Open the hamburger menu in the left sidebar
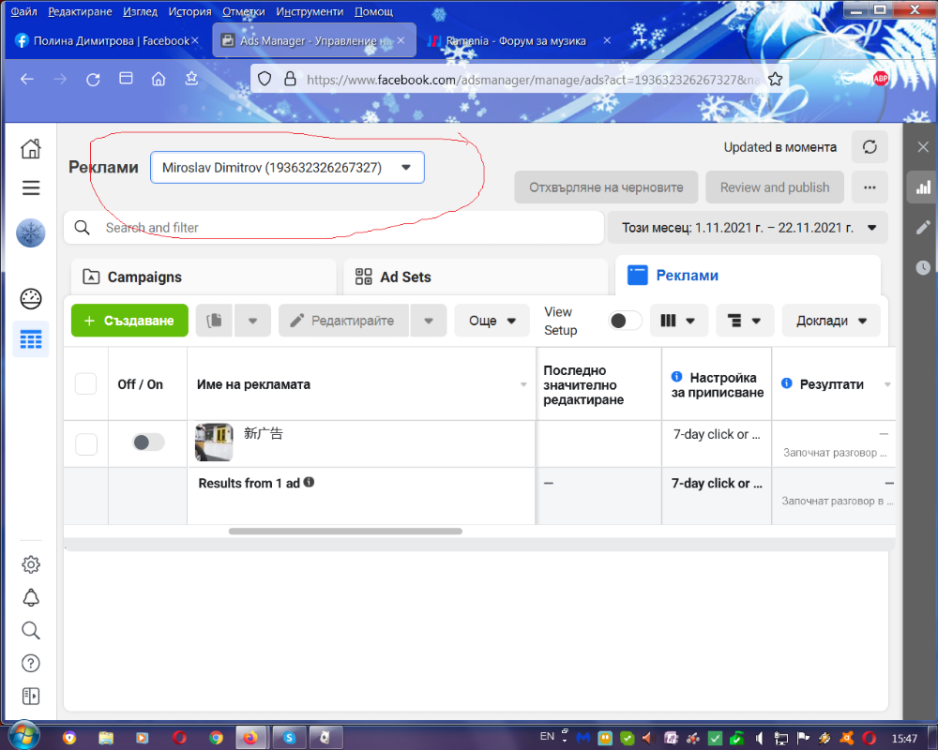This screenshot has height=750, width=938. click(x=31, y=188)
